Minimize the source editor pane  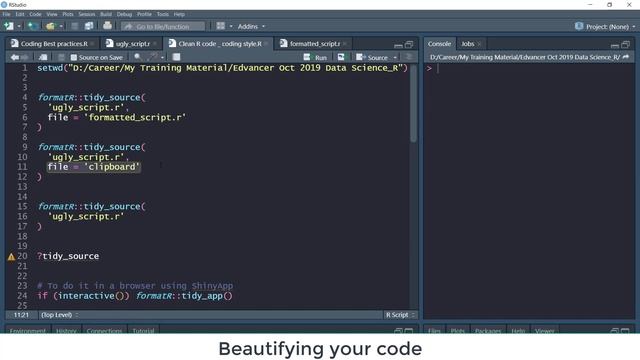point(398,45)
